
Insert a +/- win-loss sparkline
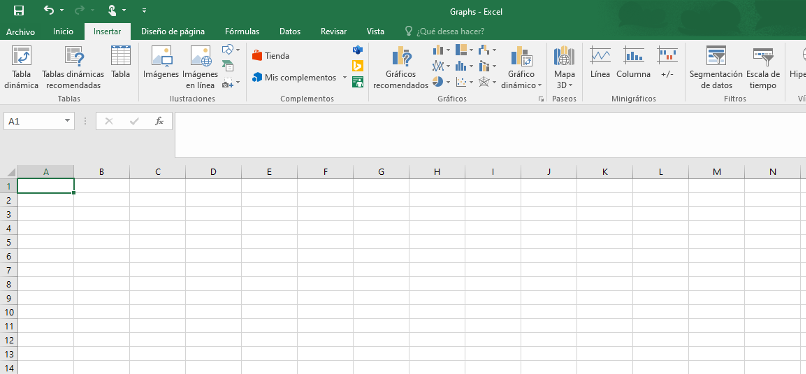tap(667, 62)
